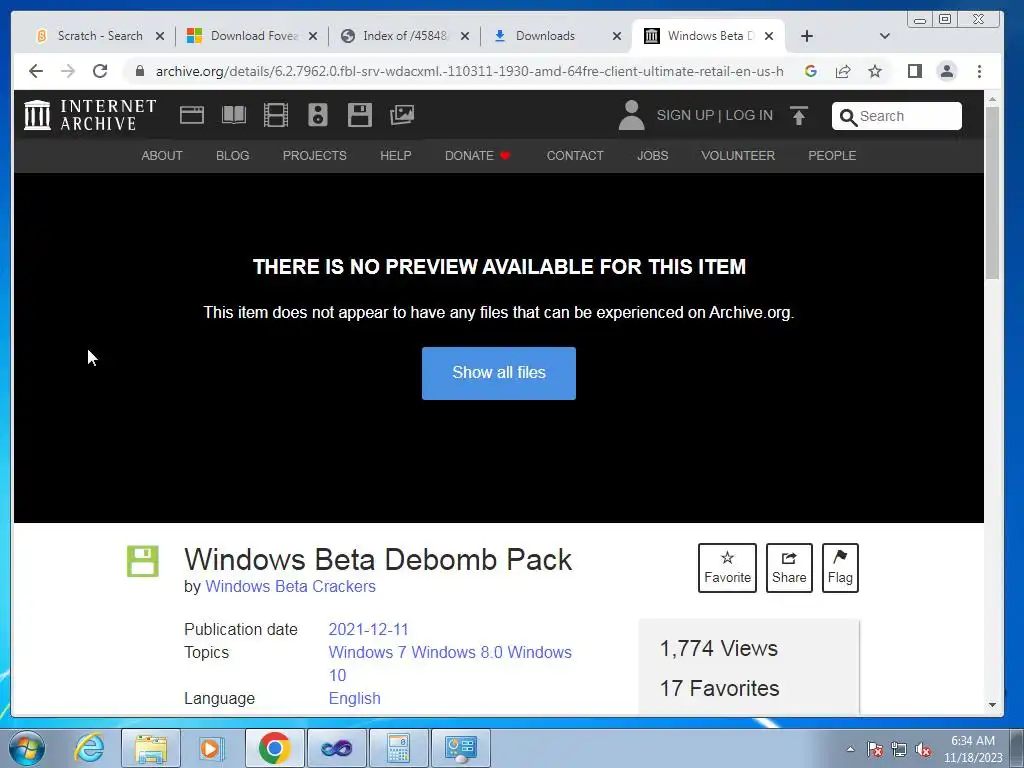Click the Favorite star button
The image size is (1024, 768).
pos(728,568)
